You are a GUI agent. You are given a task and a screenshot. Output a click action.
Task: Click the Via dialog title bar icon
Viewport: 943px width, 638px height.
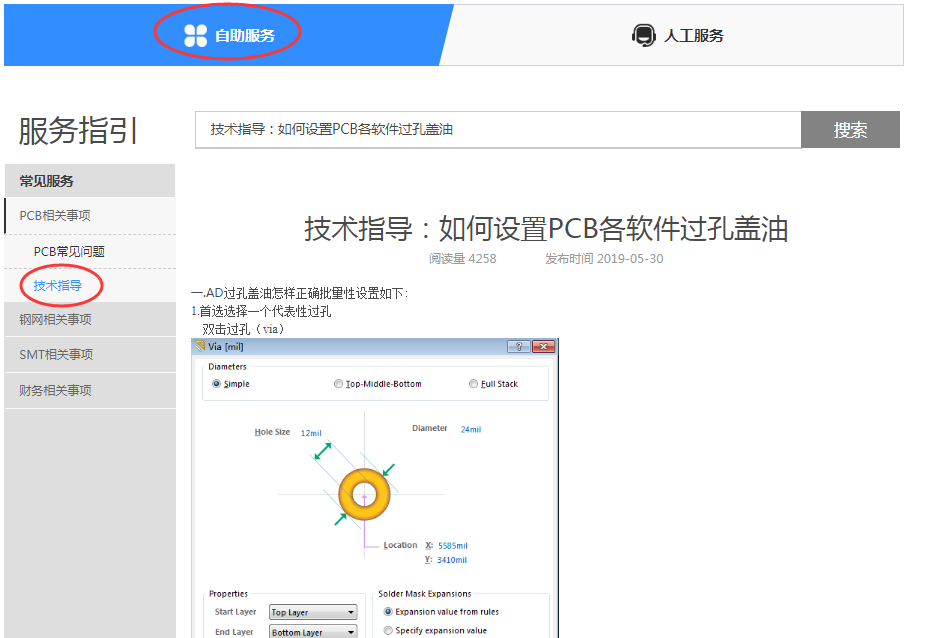(x=200, y=347)
